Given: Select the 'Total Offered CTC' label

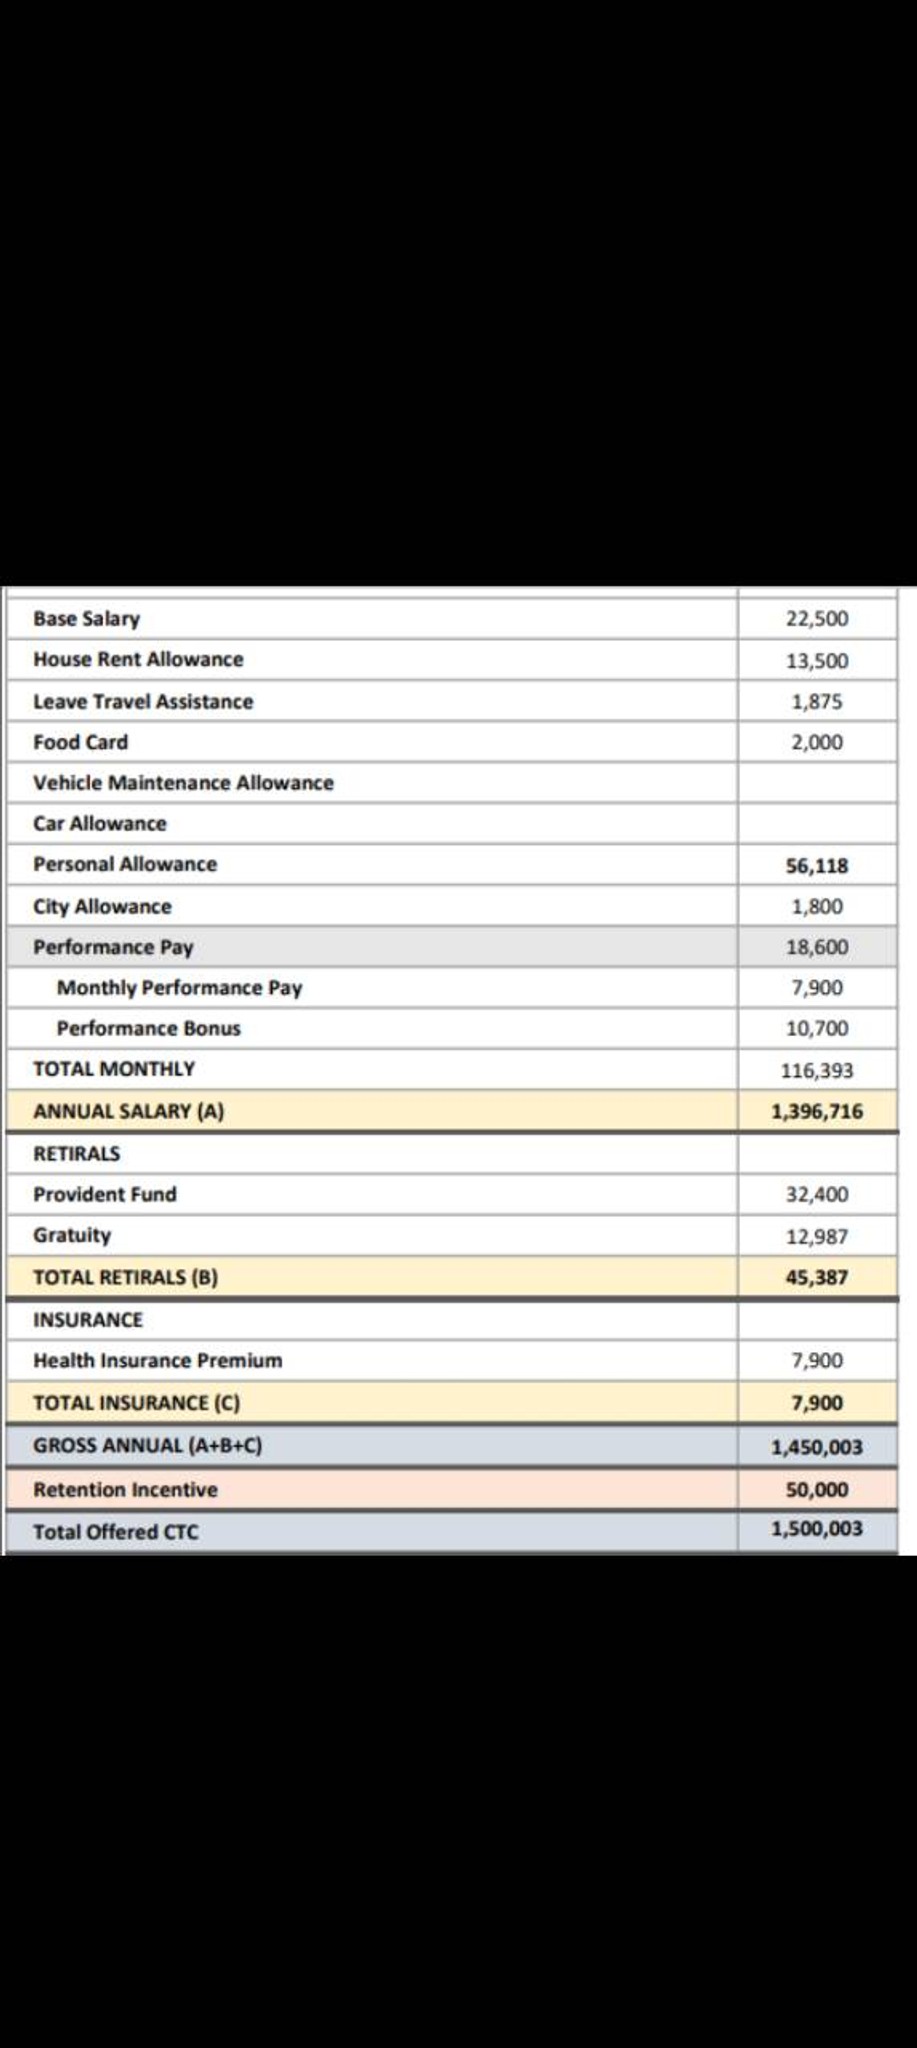Looking at the screenshot, I should (116, 1532).
